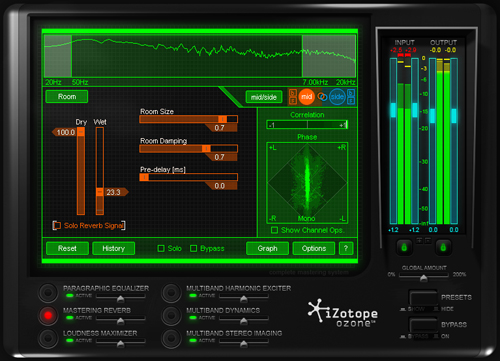Click the orange mid channel bypass icon
Image resolution: width=500 pixels, height=361 pixels.
point(293,93)
